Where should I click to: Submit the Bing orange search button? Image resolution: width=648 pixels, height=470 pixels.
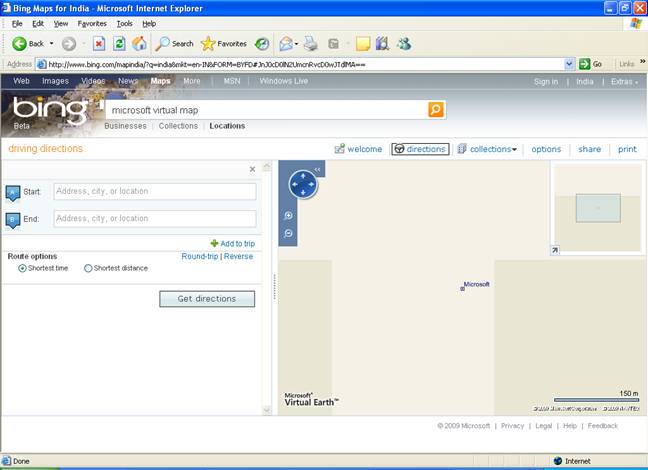point(436,110)
